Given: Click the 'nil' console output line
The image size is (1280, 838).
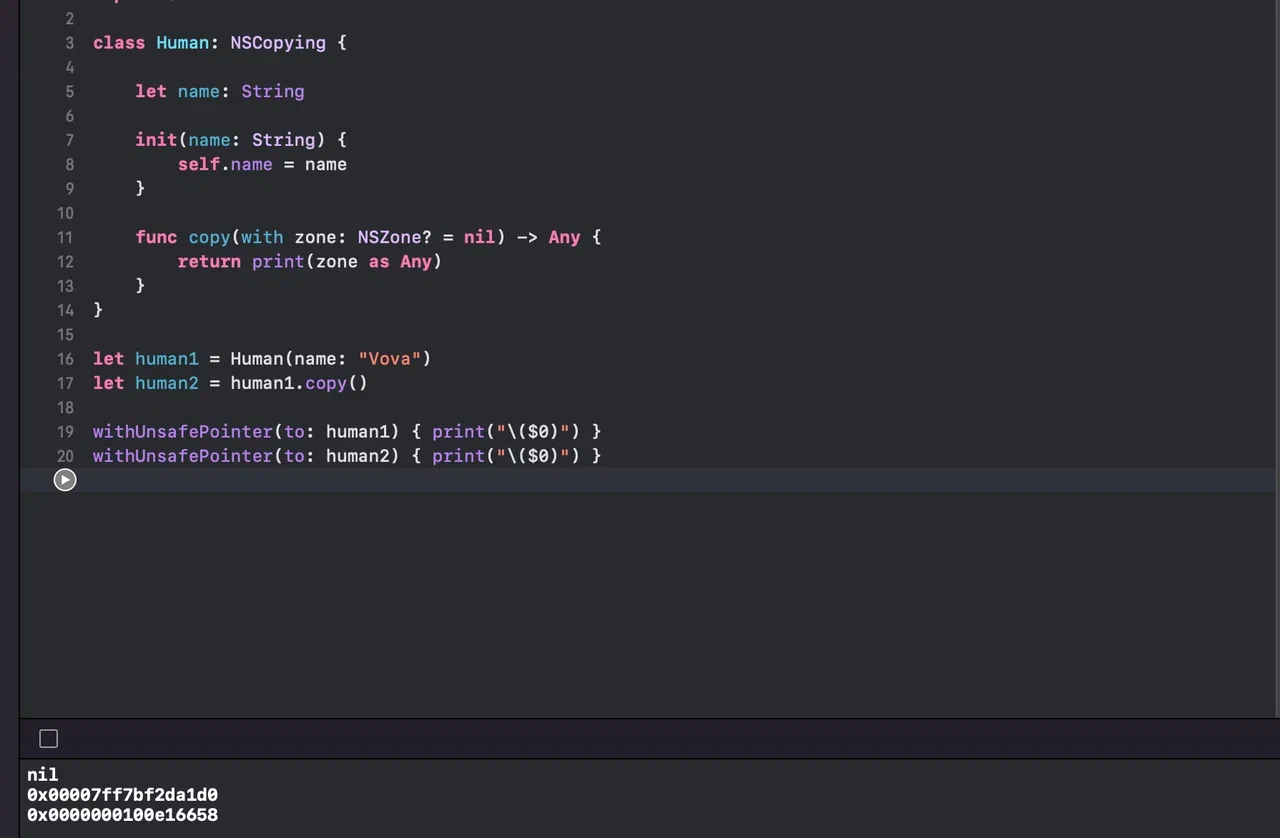Looking at the screenshot, I should click(x=43, y=775).
